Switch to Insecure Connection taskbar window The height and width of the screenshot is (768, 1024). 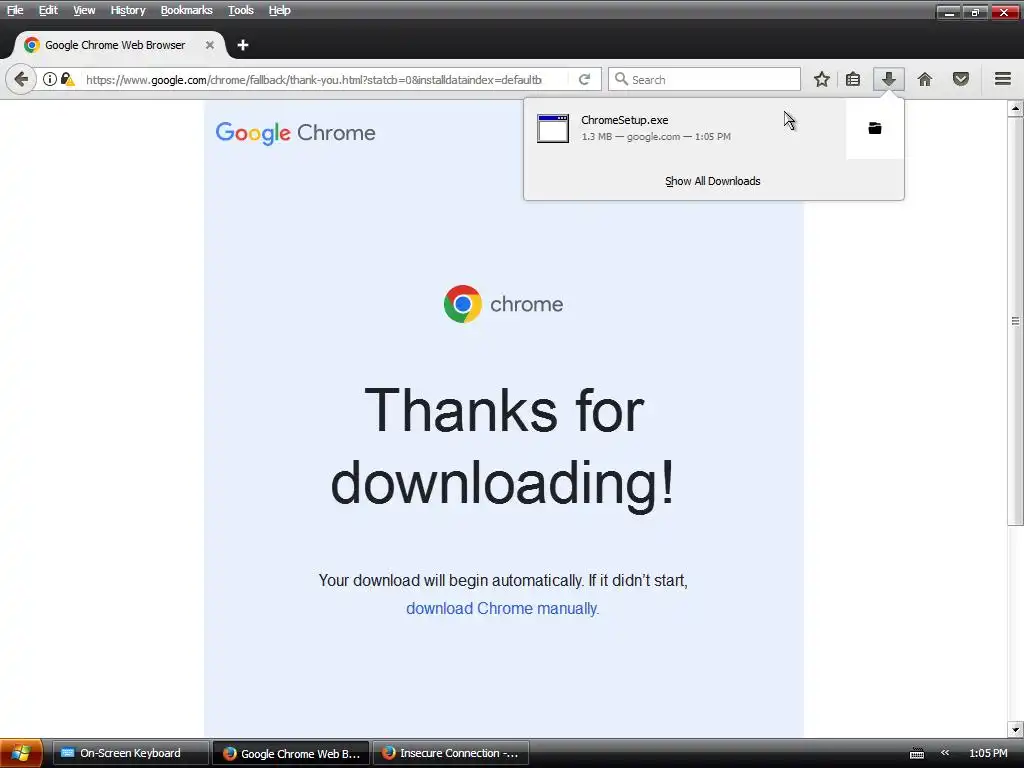click(x=451, y=753)
